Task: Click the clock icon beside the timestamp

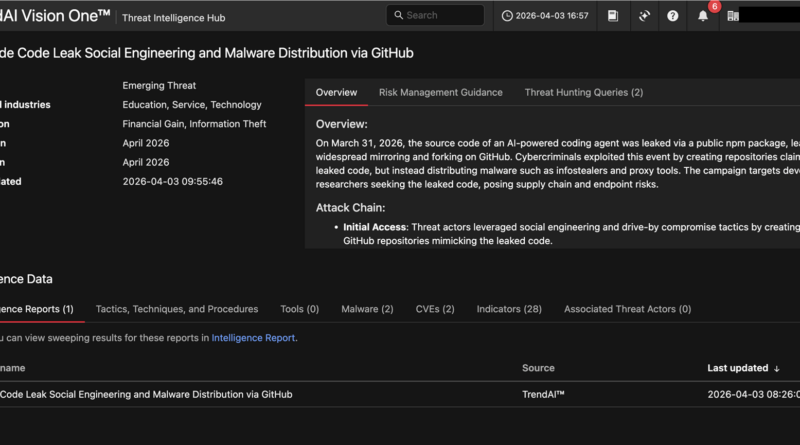Action: (x=507, y=16)
